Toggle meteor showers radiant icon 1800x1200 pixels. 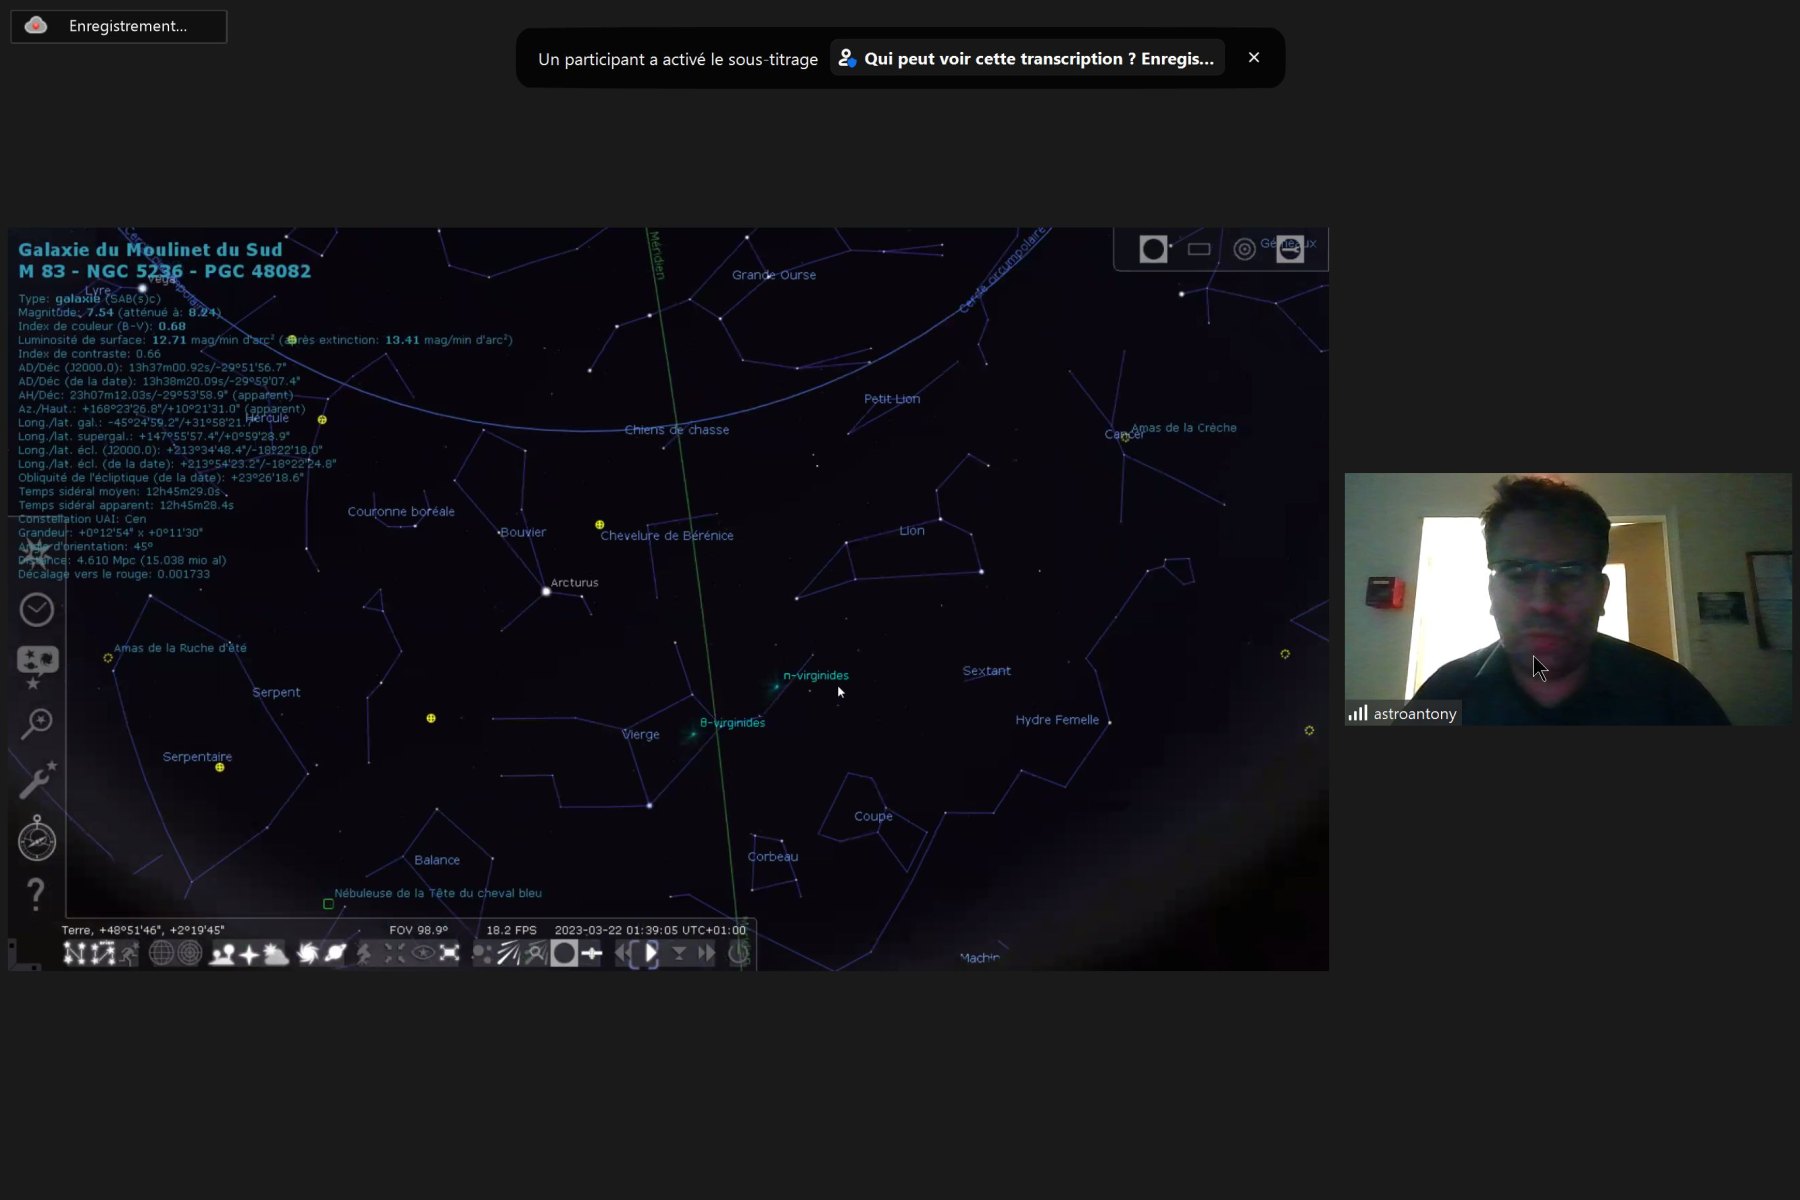(x=508, y=954)
